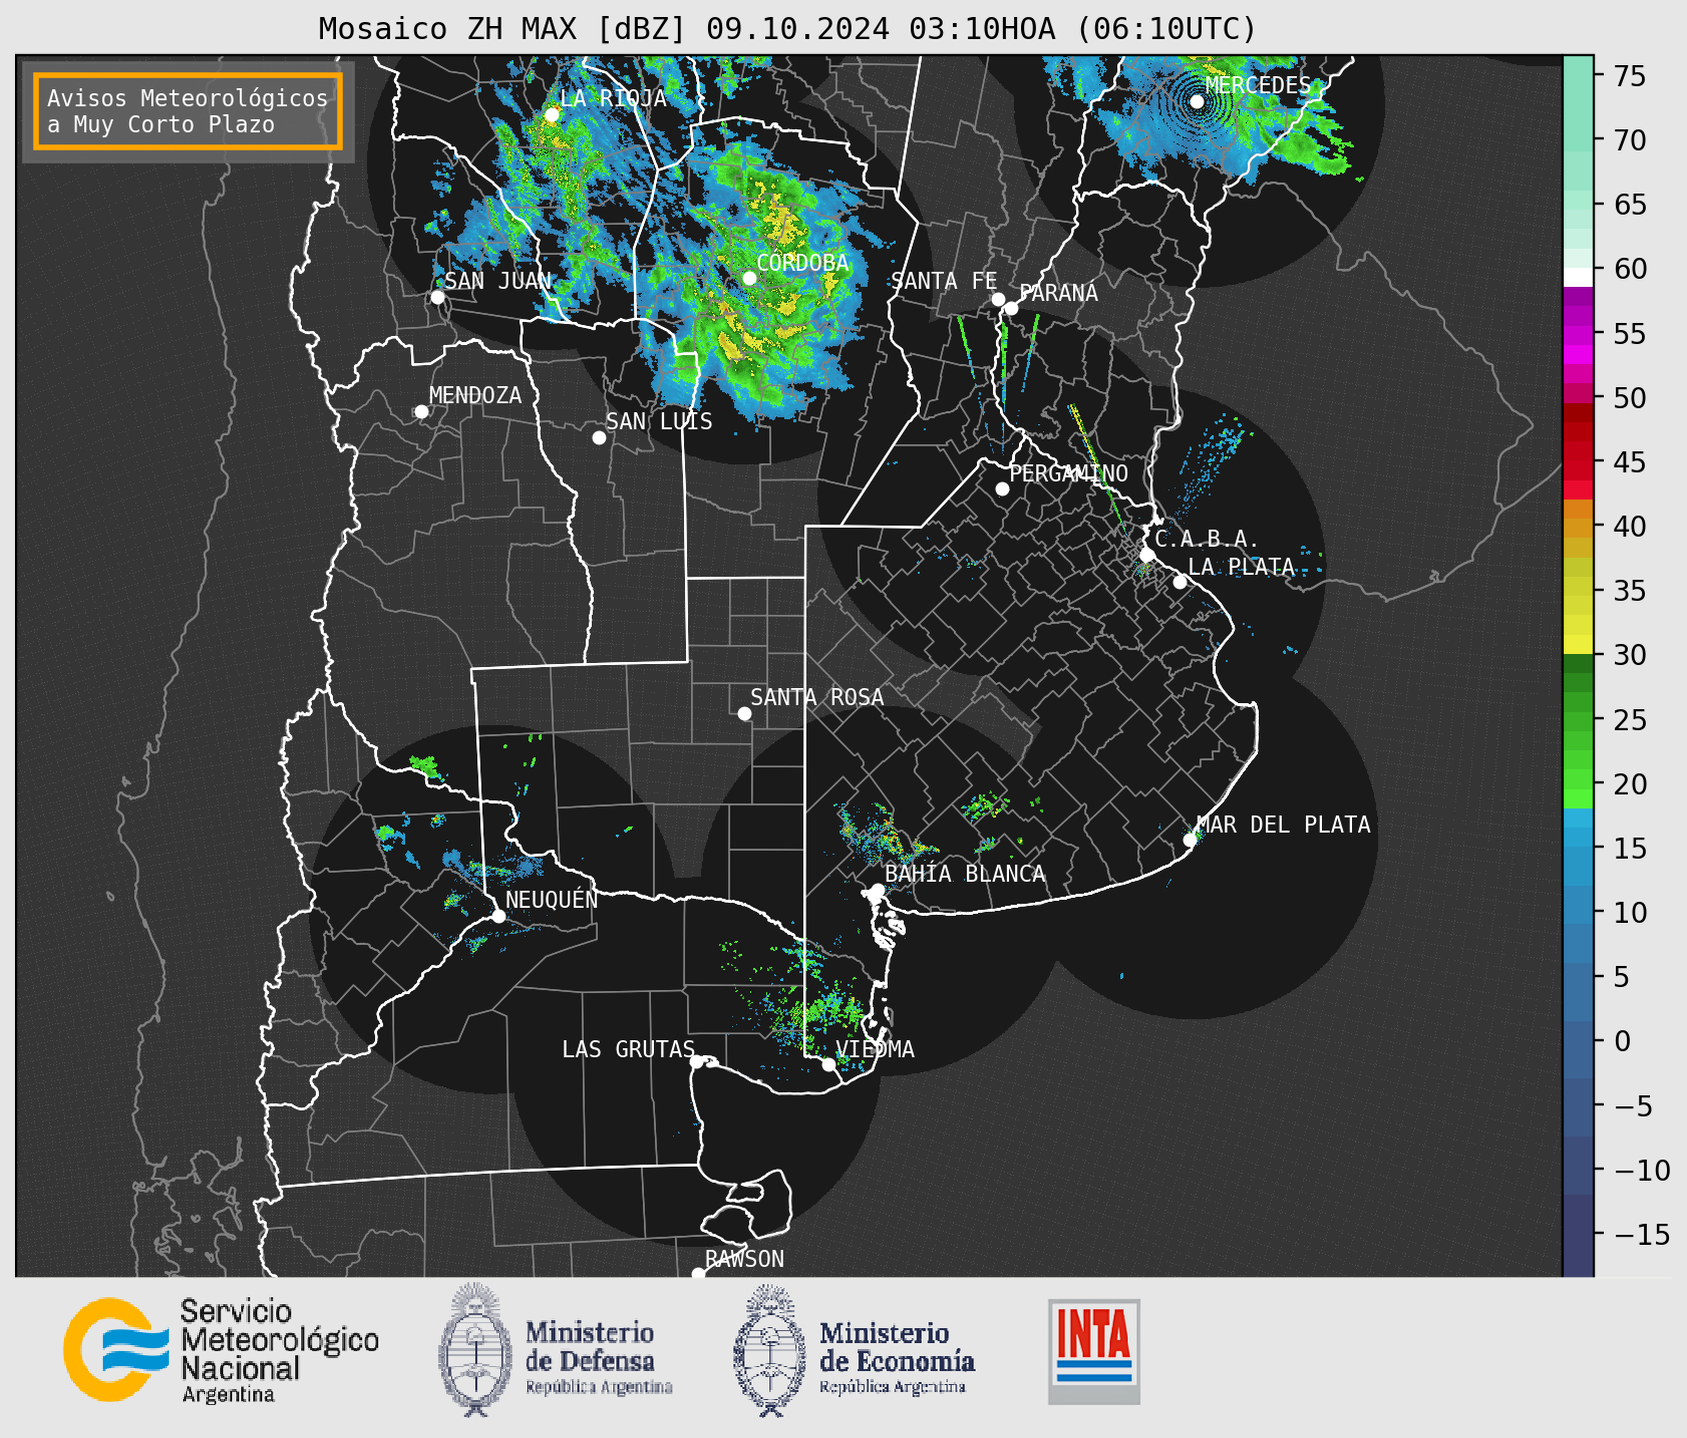Click the Paraná city marker
Viewport: 1687px width, 1438px height.
pos(1011,308)
